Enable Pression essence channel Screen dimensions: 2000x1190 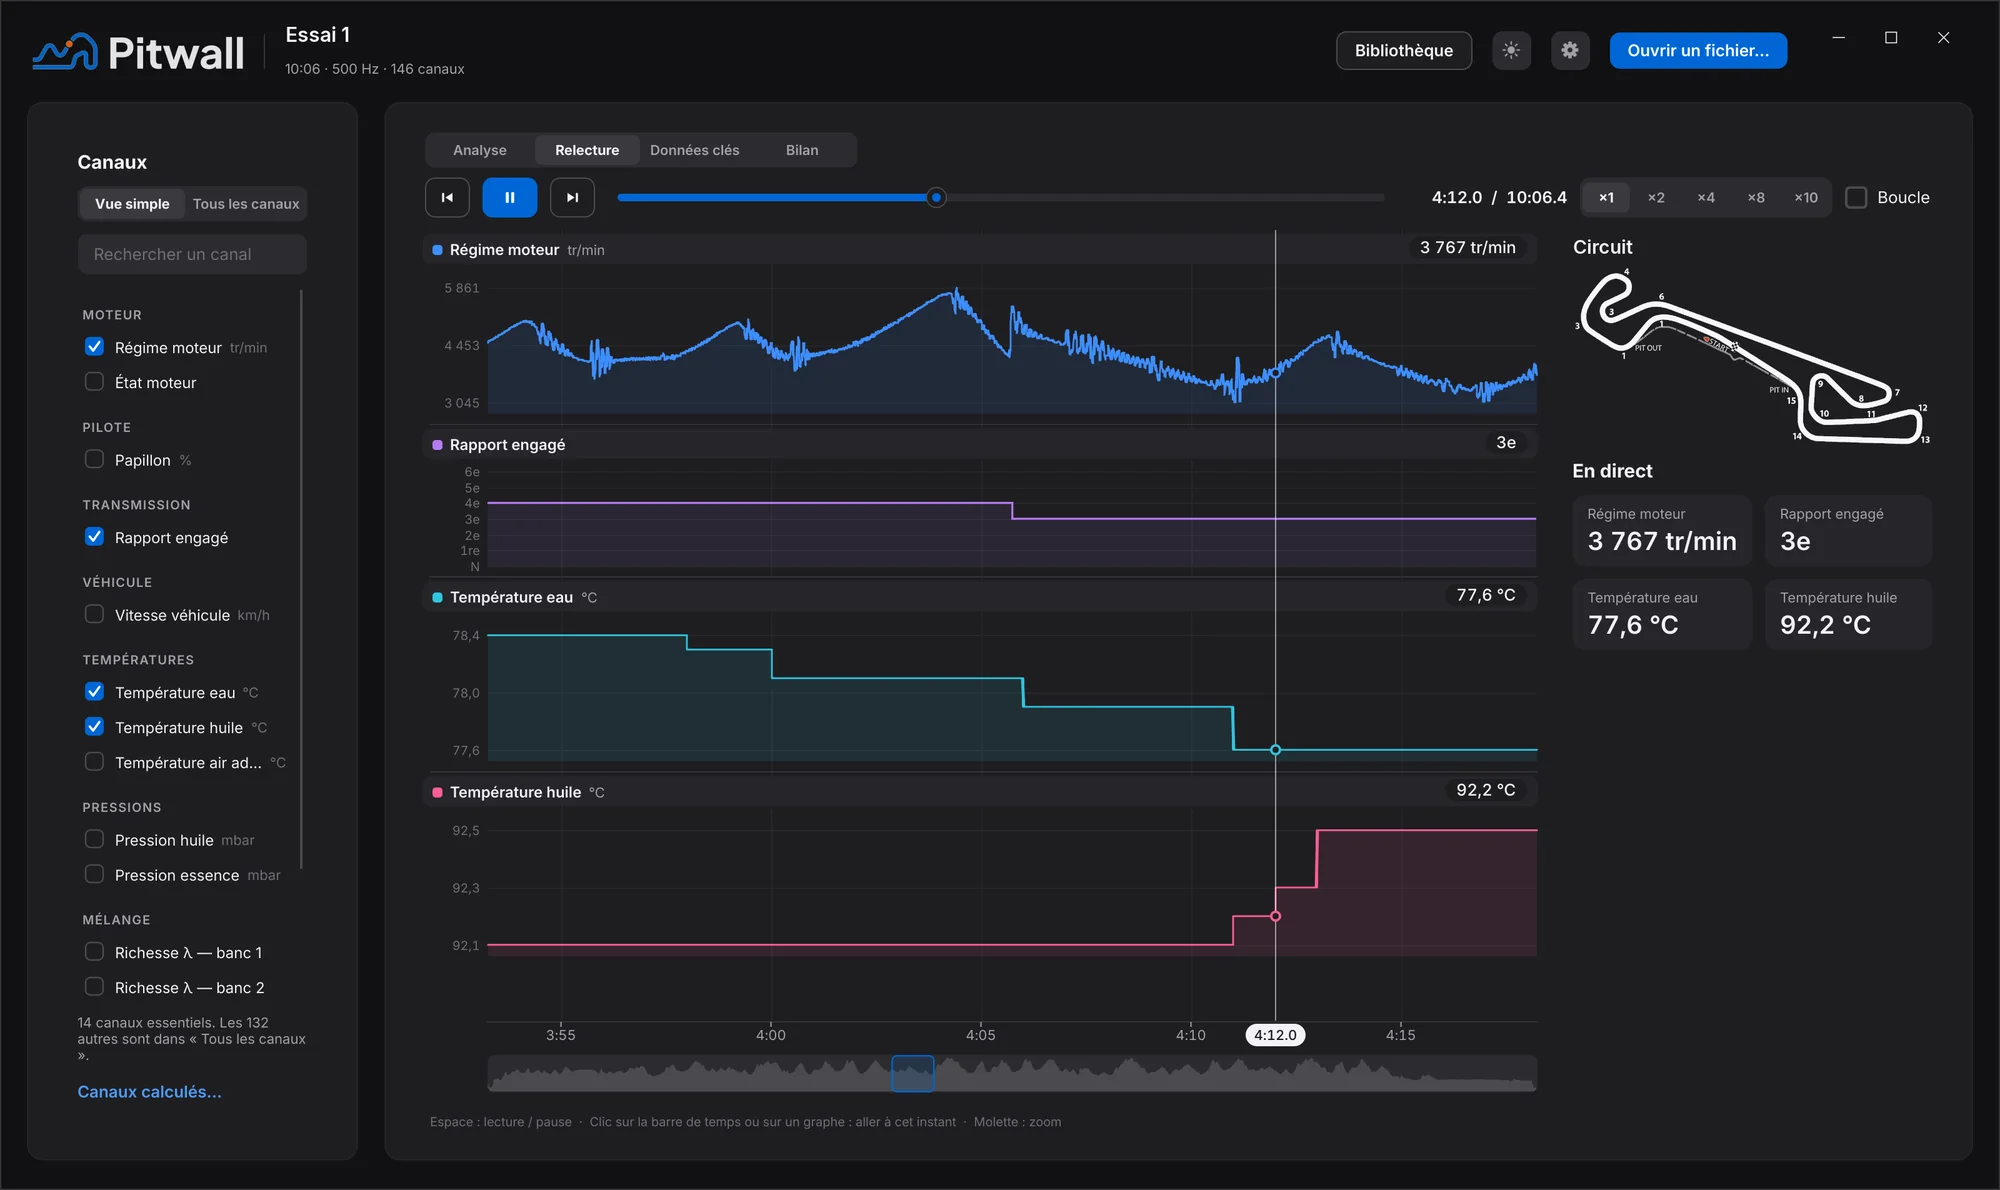pos(94,874)
